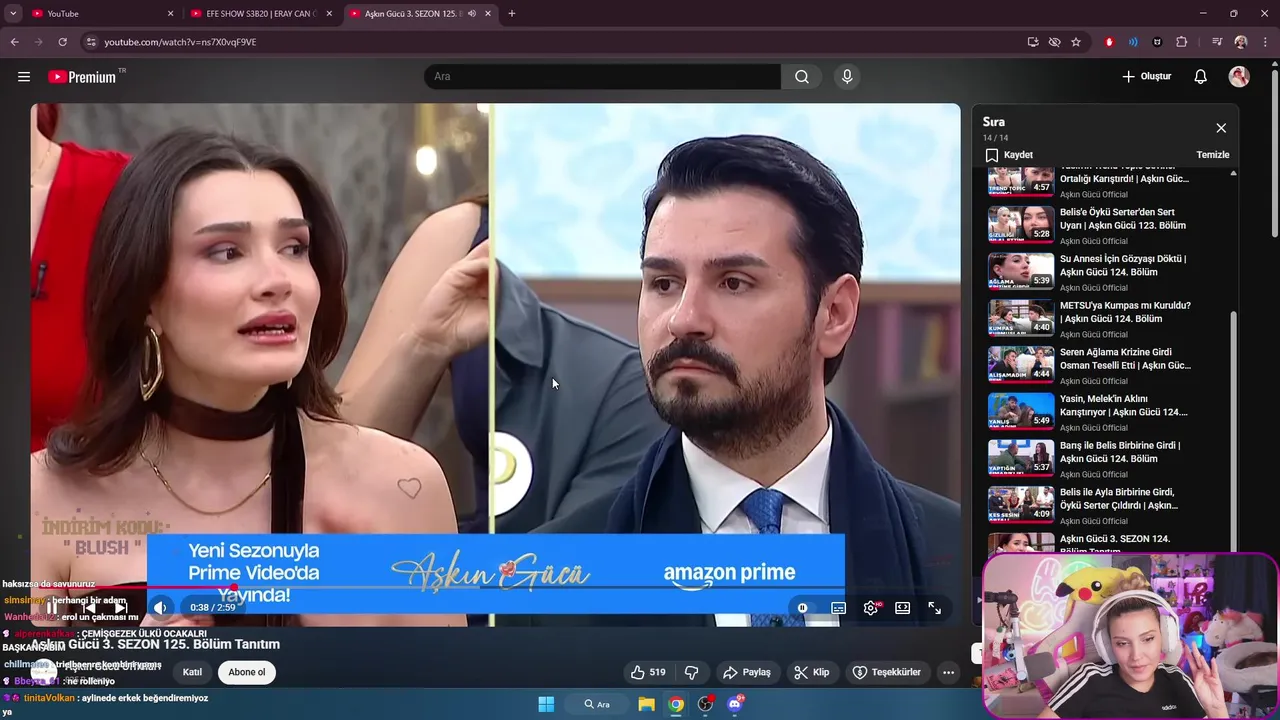1280x720 pixels.
Task: Clear the queue with Temizle
Action: point(1213,155)
